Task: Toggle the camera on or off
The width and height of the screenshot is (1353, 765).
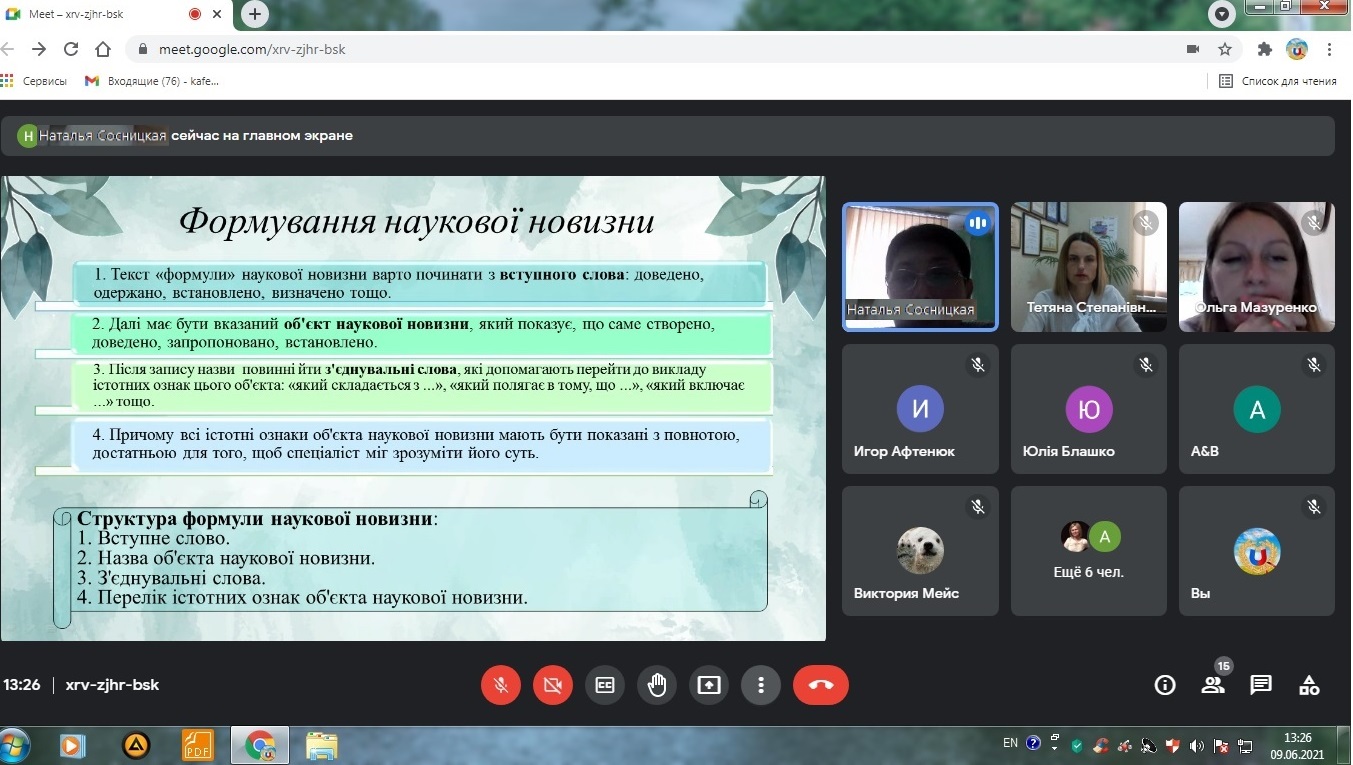Action: point(553,685)
